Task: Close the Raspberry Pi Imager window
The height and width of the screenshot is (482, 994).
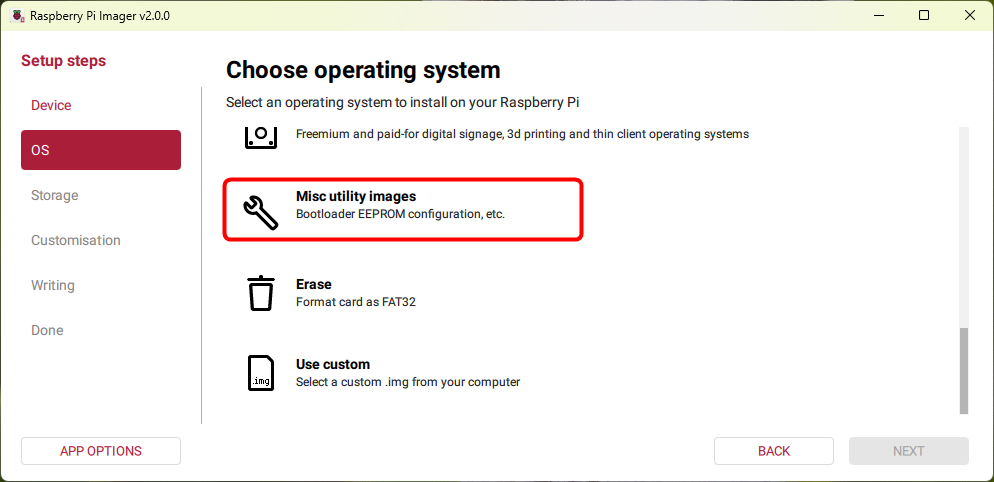Action: pyautogui.click(x=970, y=15)
